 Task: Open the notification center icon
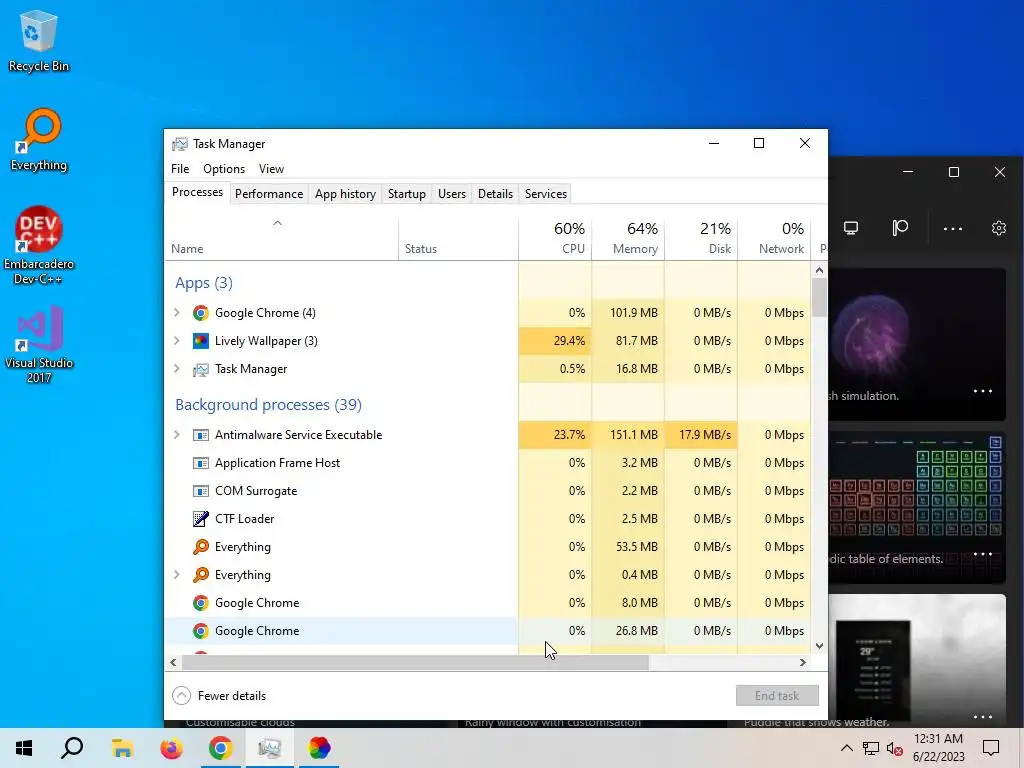point(991,748)
